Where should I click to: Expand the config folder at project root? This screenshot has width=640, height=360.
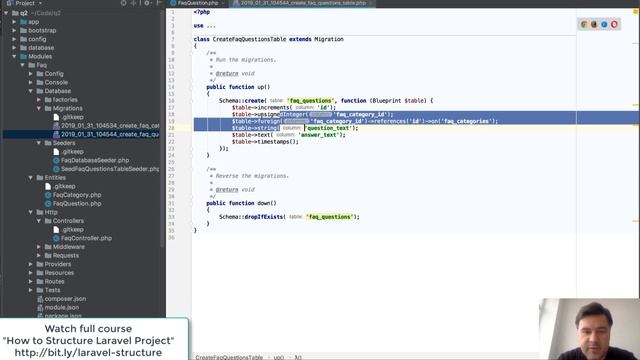point(15,39)
